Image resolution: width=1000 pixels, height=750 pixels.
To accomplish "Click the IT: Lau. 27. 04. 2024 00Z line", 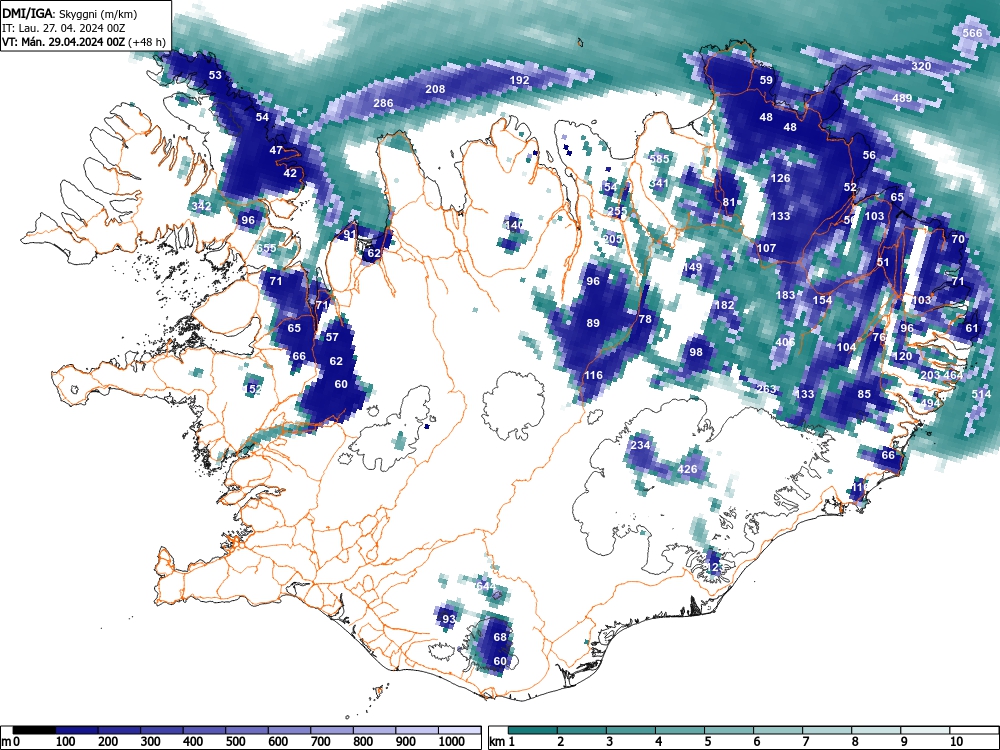I will tap(64, 28).
